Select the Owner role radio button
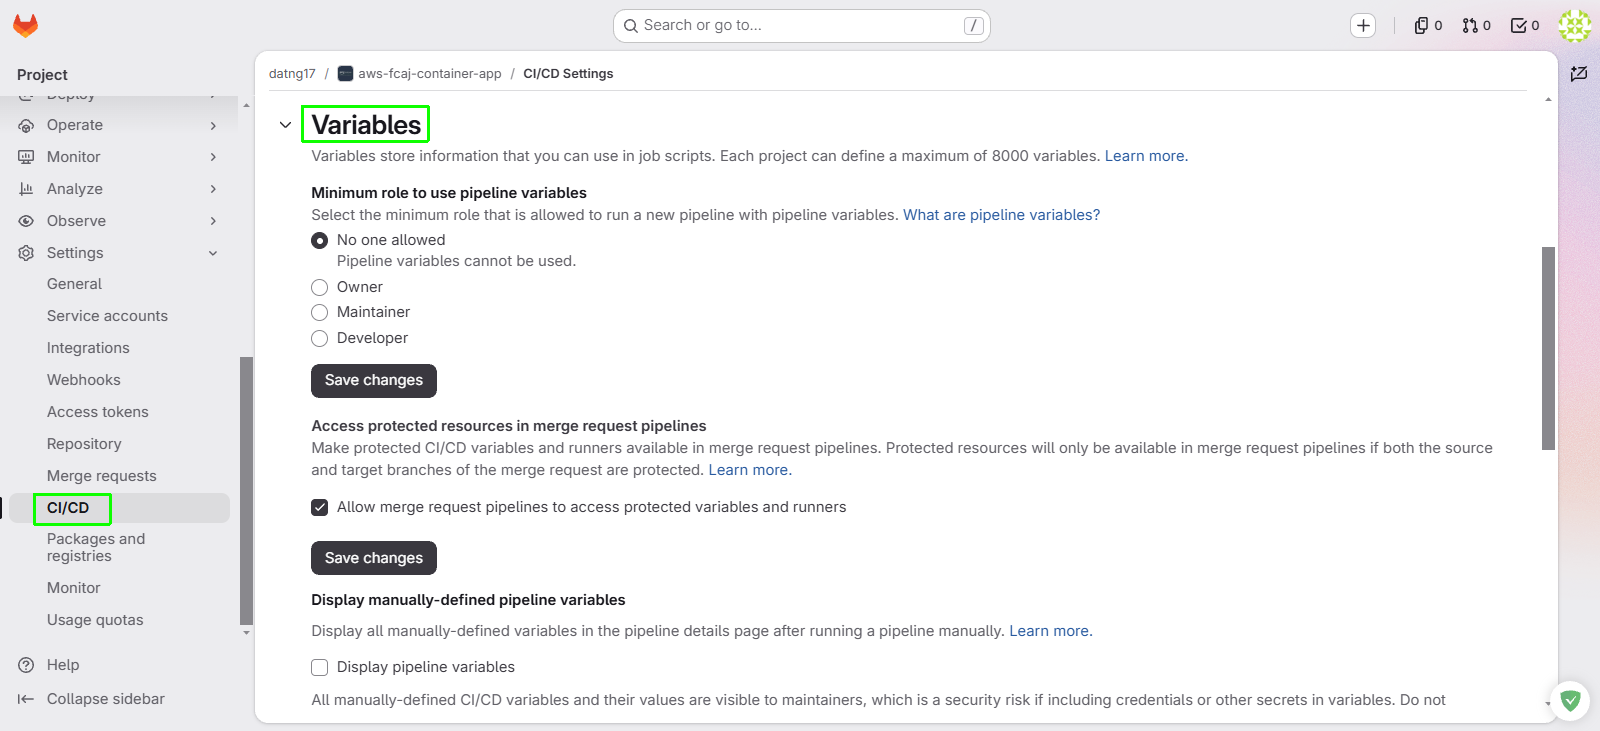 point(320,288)
